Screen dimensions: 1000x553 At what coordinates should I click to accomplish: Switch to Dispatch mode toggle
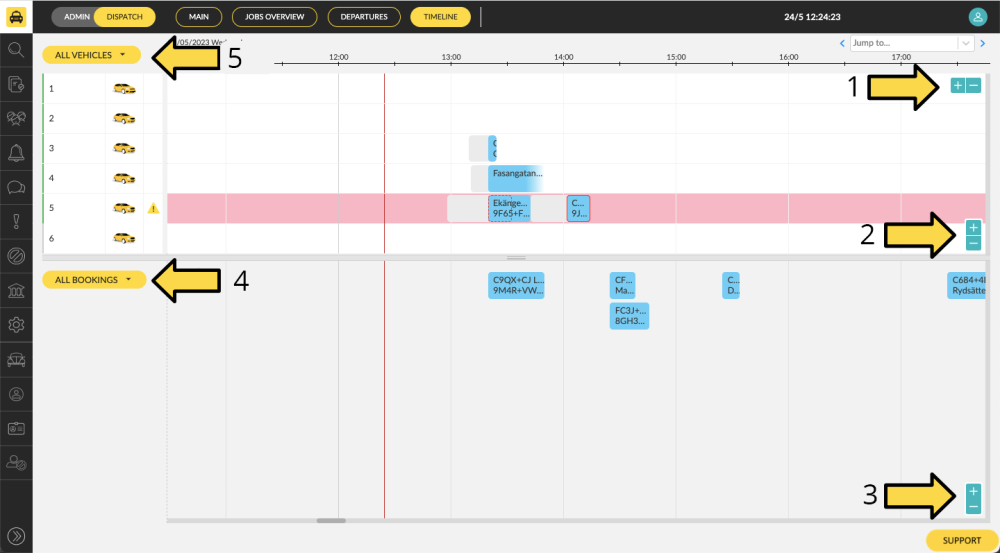[125, 17]
